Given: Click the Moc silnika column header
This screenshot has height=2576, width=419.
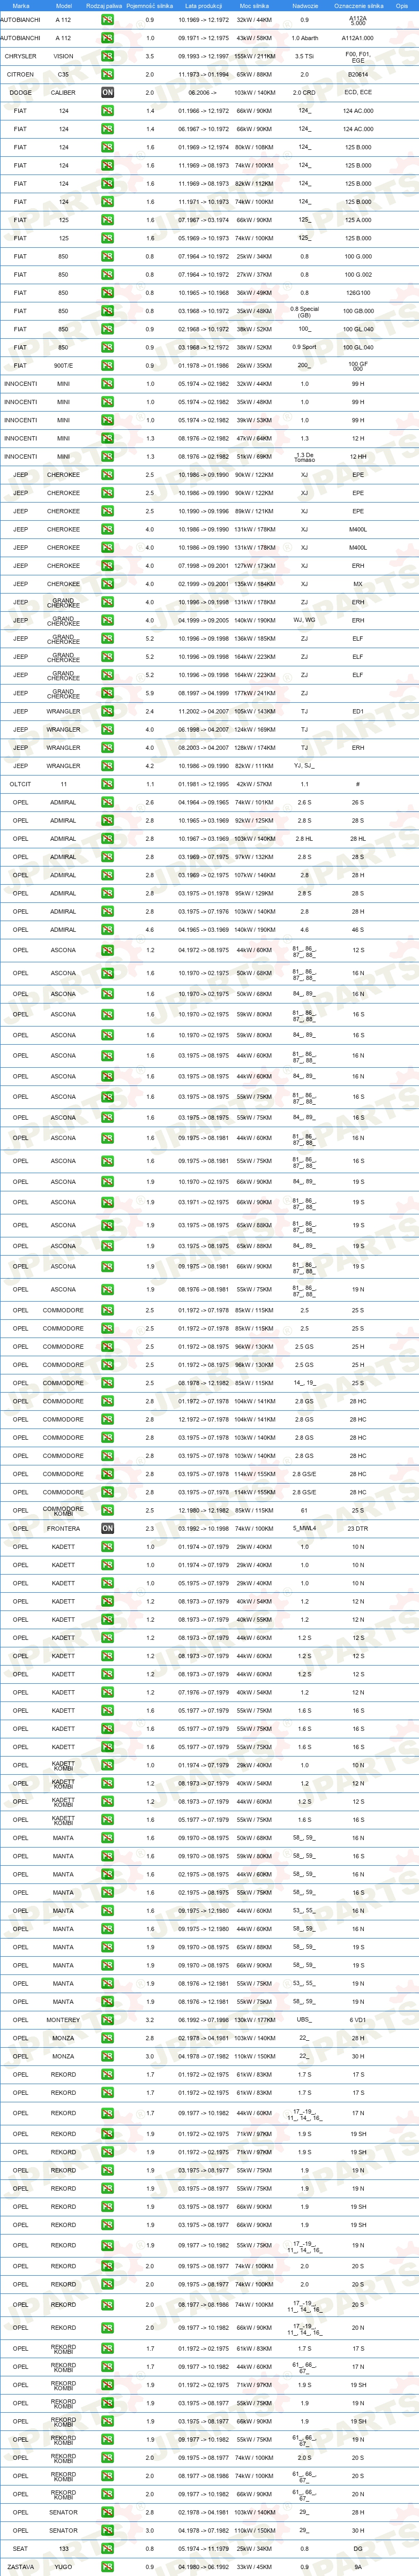Looking at the screenshot, I should pos(254,6).
